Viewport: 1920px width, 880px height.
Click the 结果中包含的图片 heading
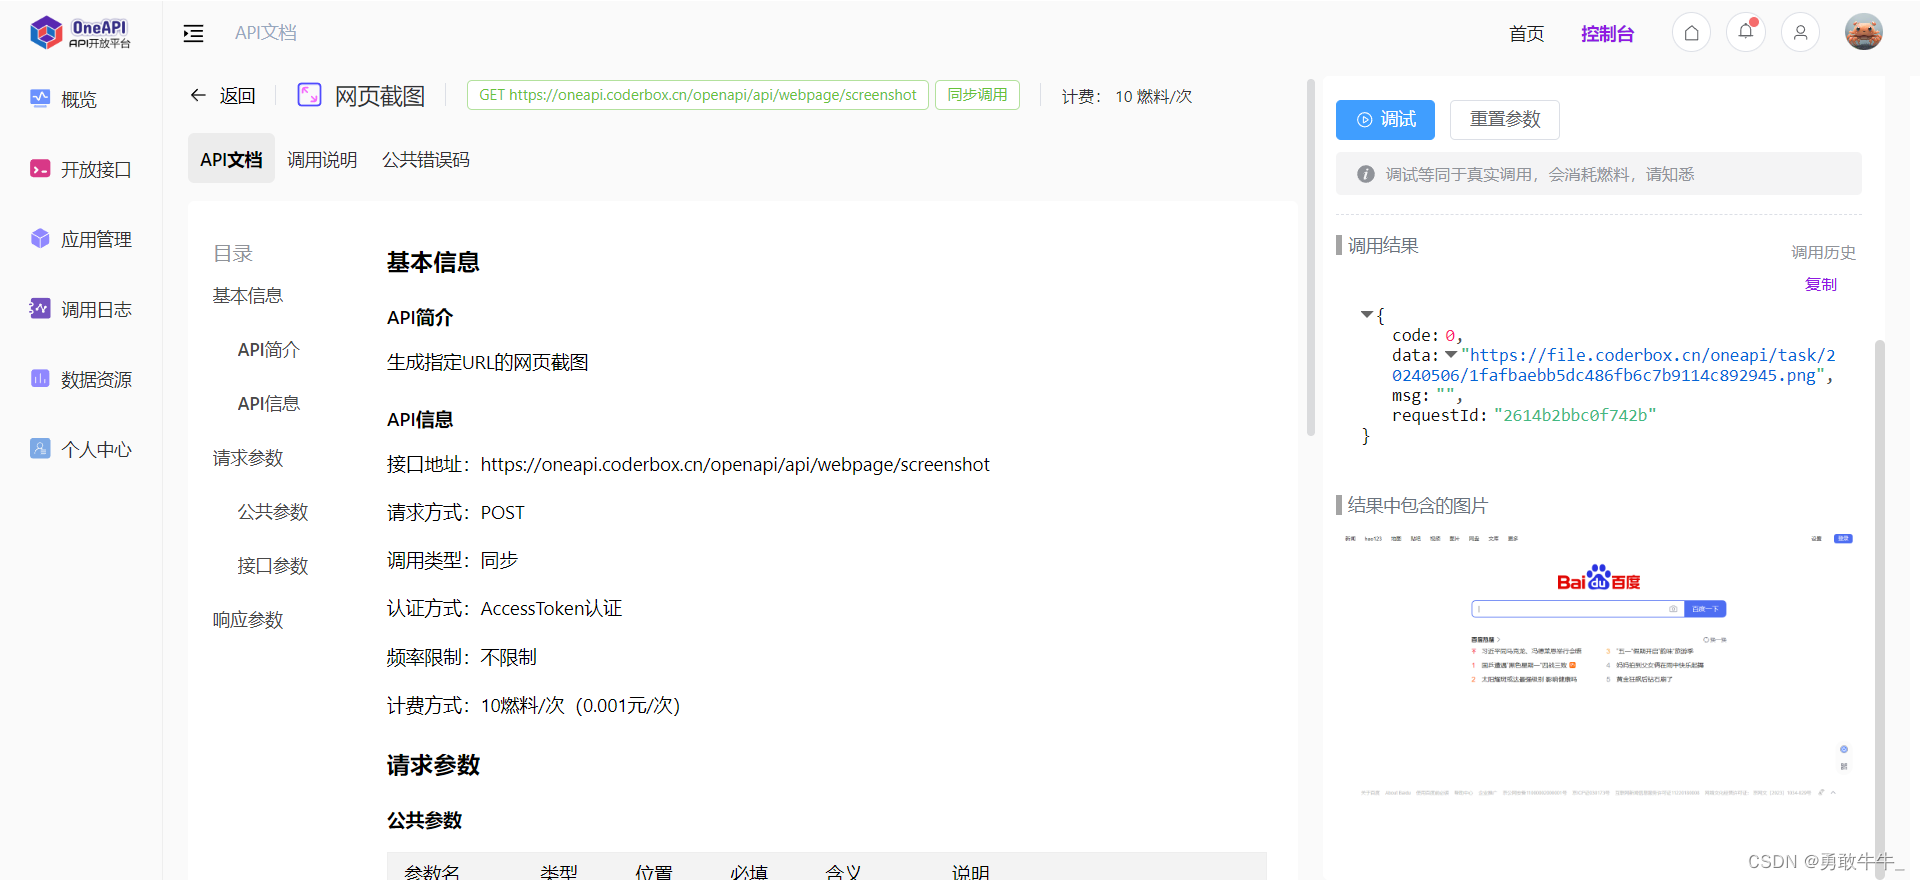point(1417,506)
